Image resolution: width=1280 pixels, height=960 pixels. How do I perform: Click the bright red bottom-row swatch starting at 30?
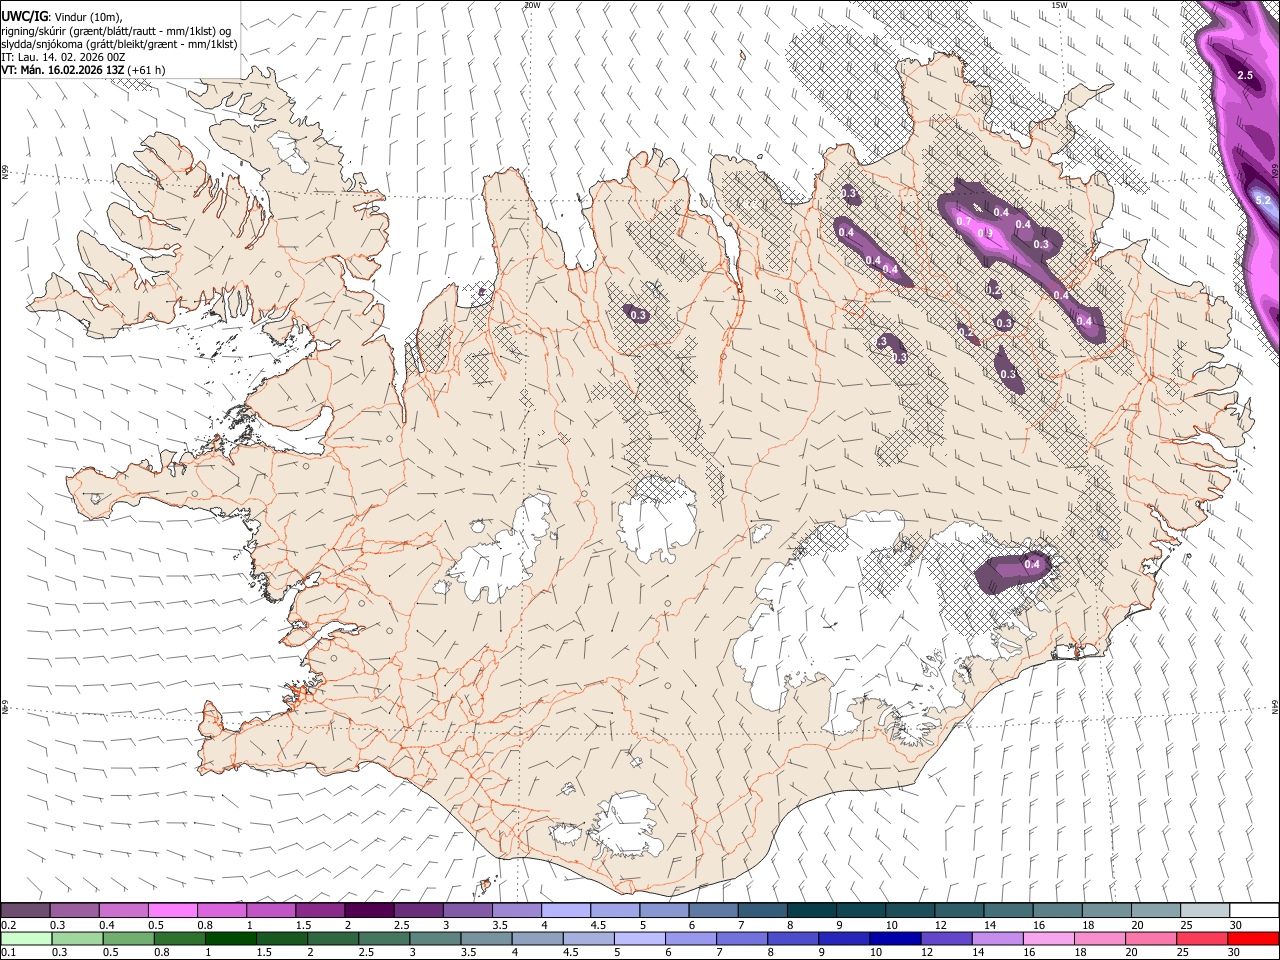[1253, 939]
